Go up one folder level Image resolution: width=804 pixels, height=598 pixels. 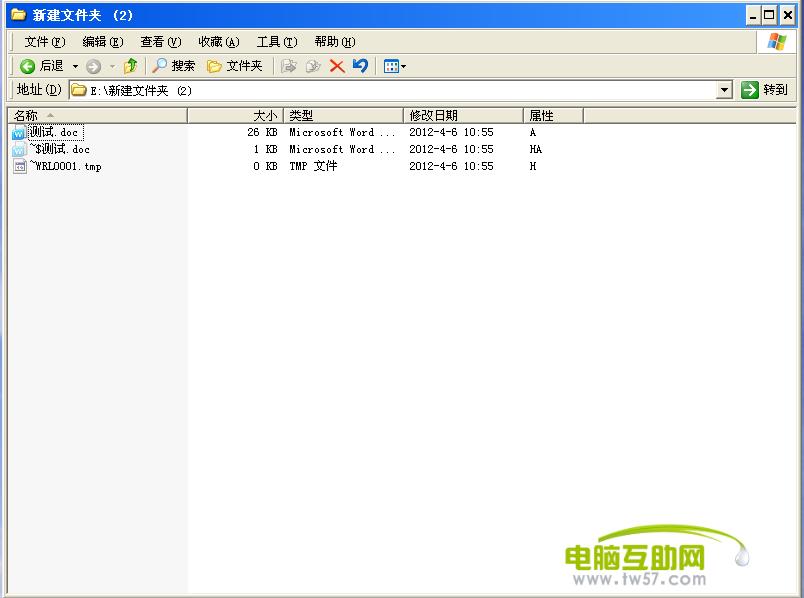point(130,66)
